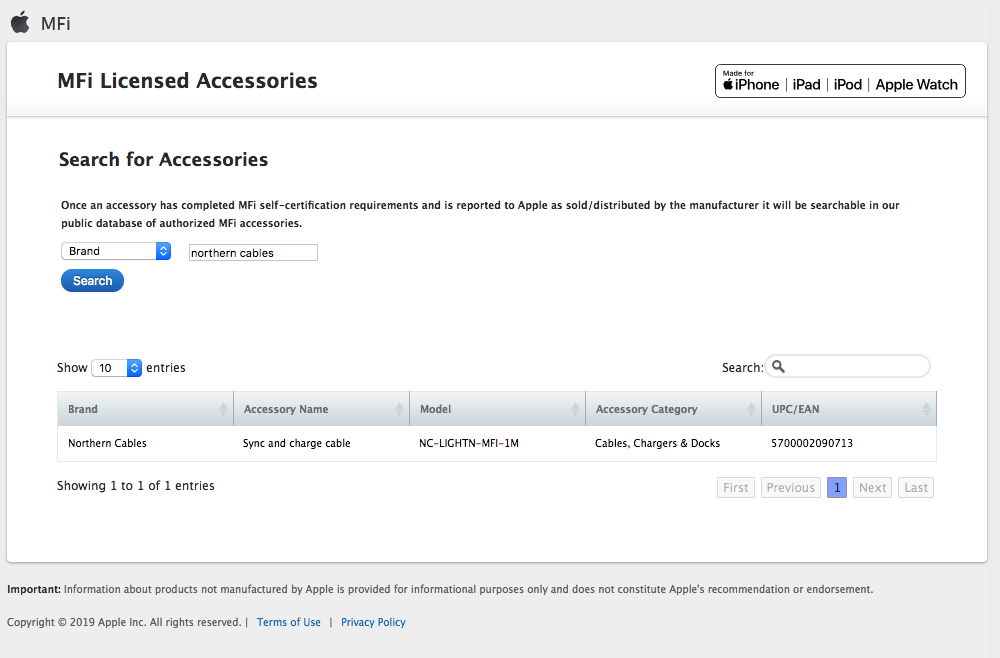Click the Made for iPhone badge
Screen dimensions: 1000x658
click(x=840, y=81)
